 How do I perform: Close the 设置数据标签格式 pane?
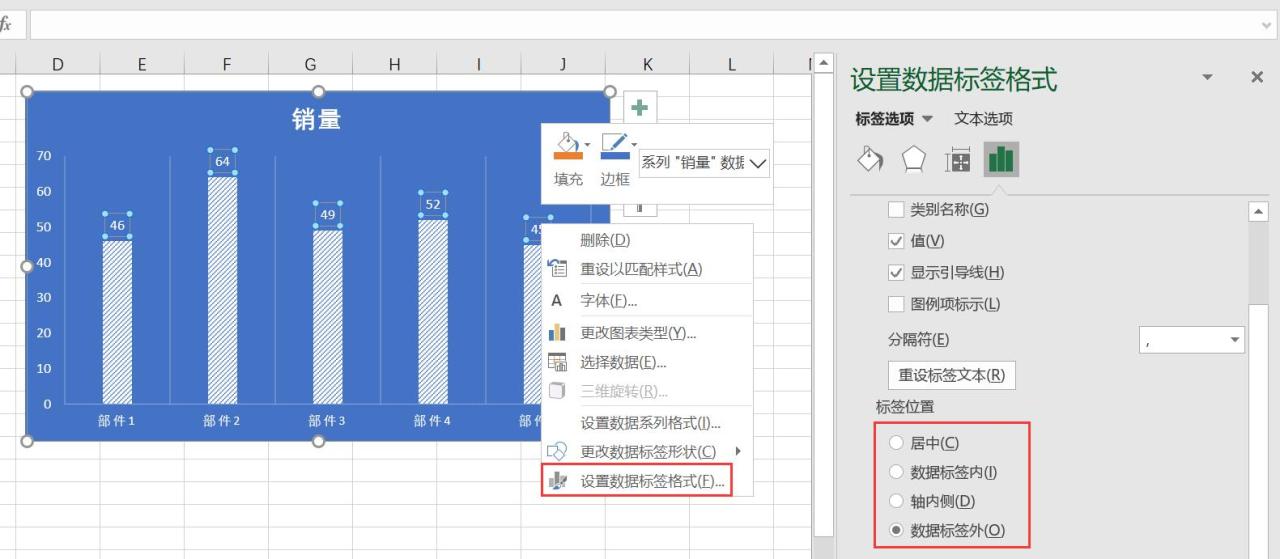1257,77
